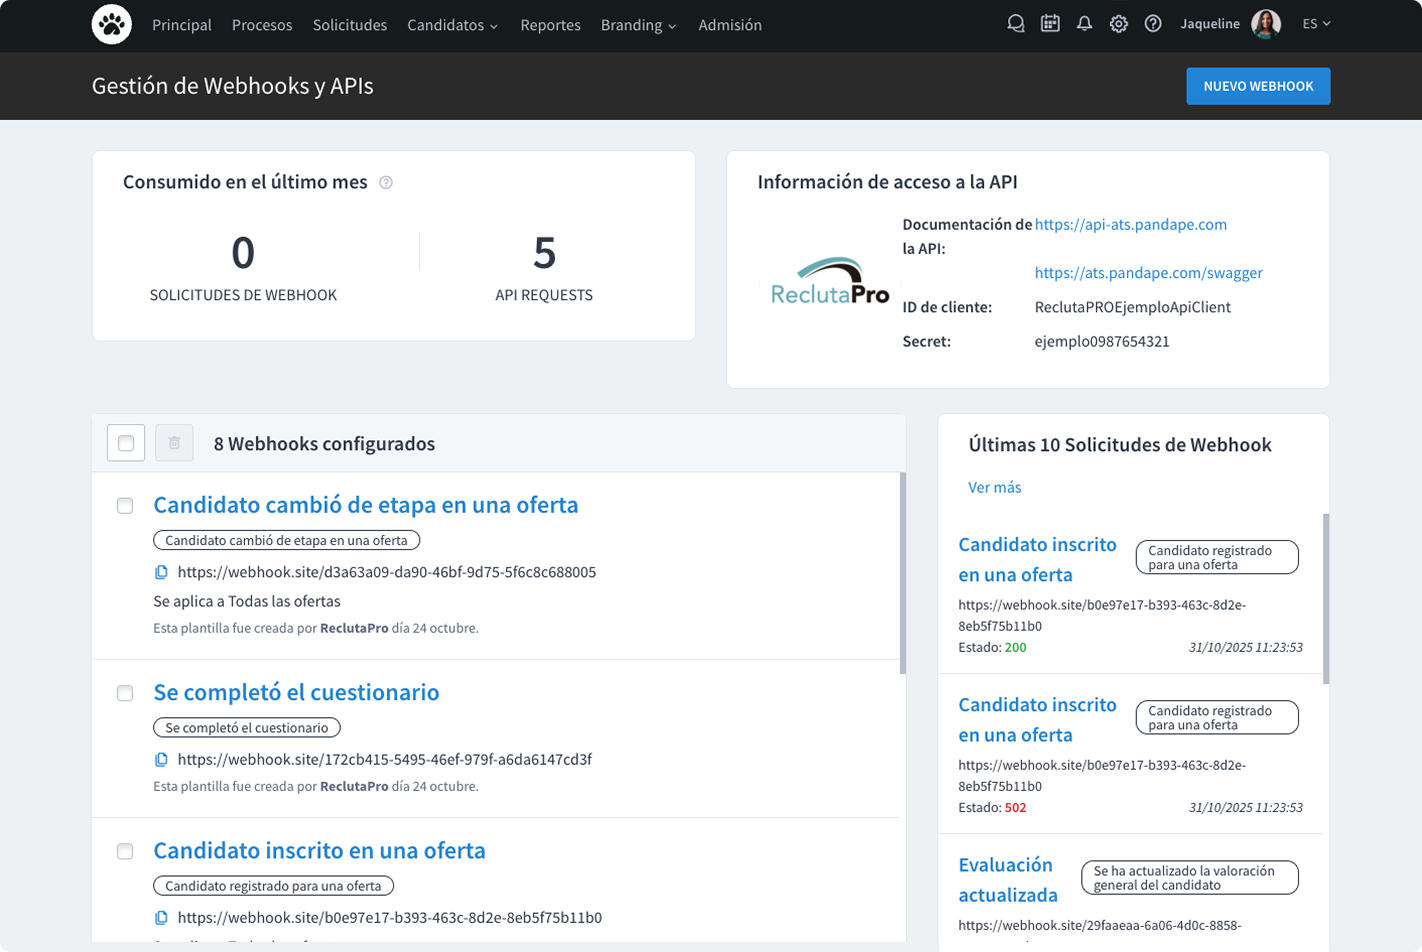Copy the first webhook URL via copy icon
This screenshot has width=1422, height=952.
162,572
